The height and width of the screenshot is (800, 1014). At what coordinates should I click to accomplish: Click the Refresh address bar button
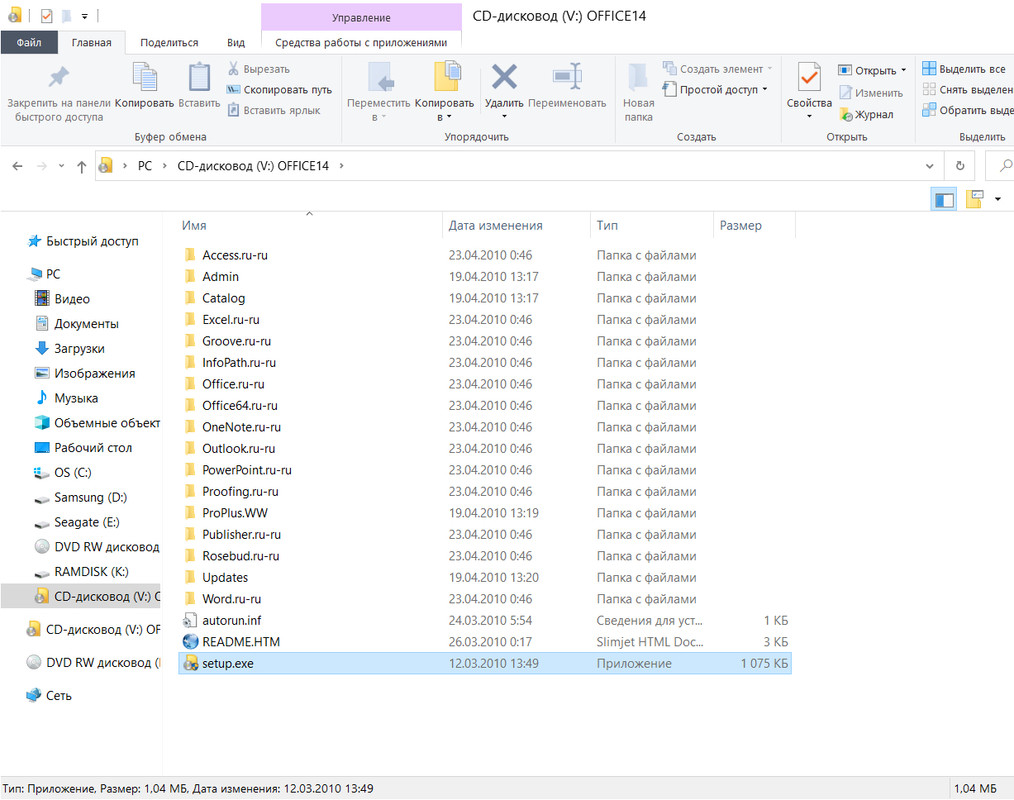pos(960,166)
